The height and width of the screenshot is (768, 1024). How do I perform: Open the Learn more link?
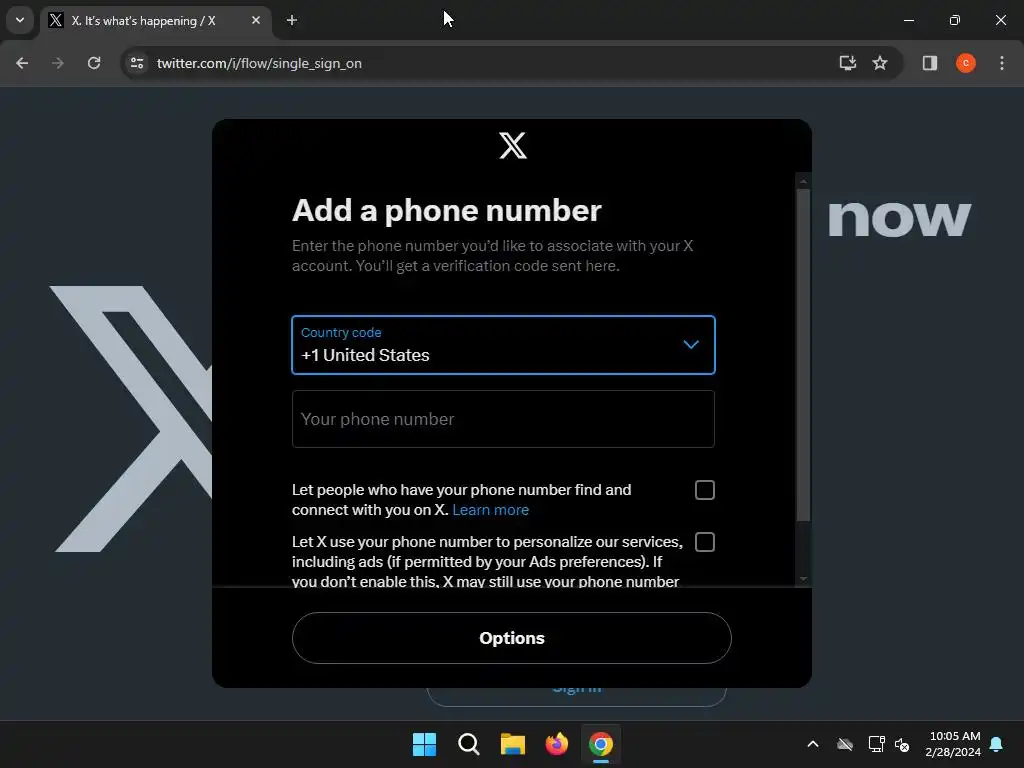coord(490,510)
